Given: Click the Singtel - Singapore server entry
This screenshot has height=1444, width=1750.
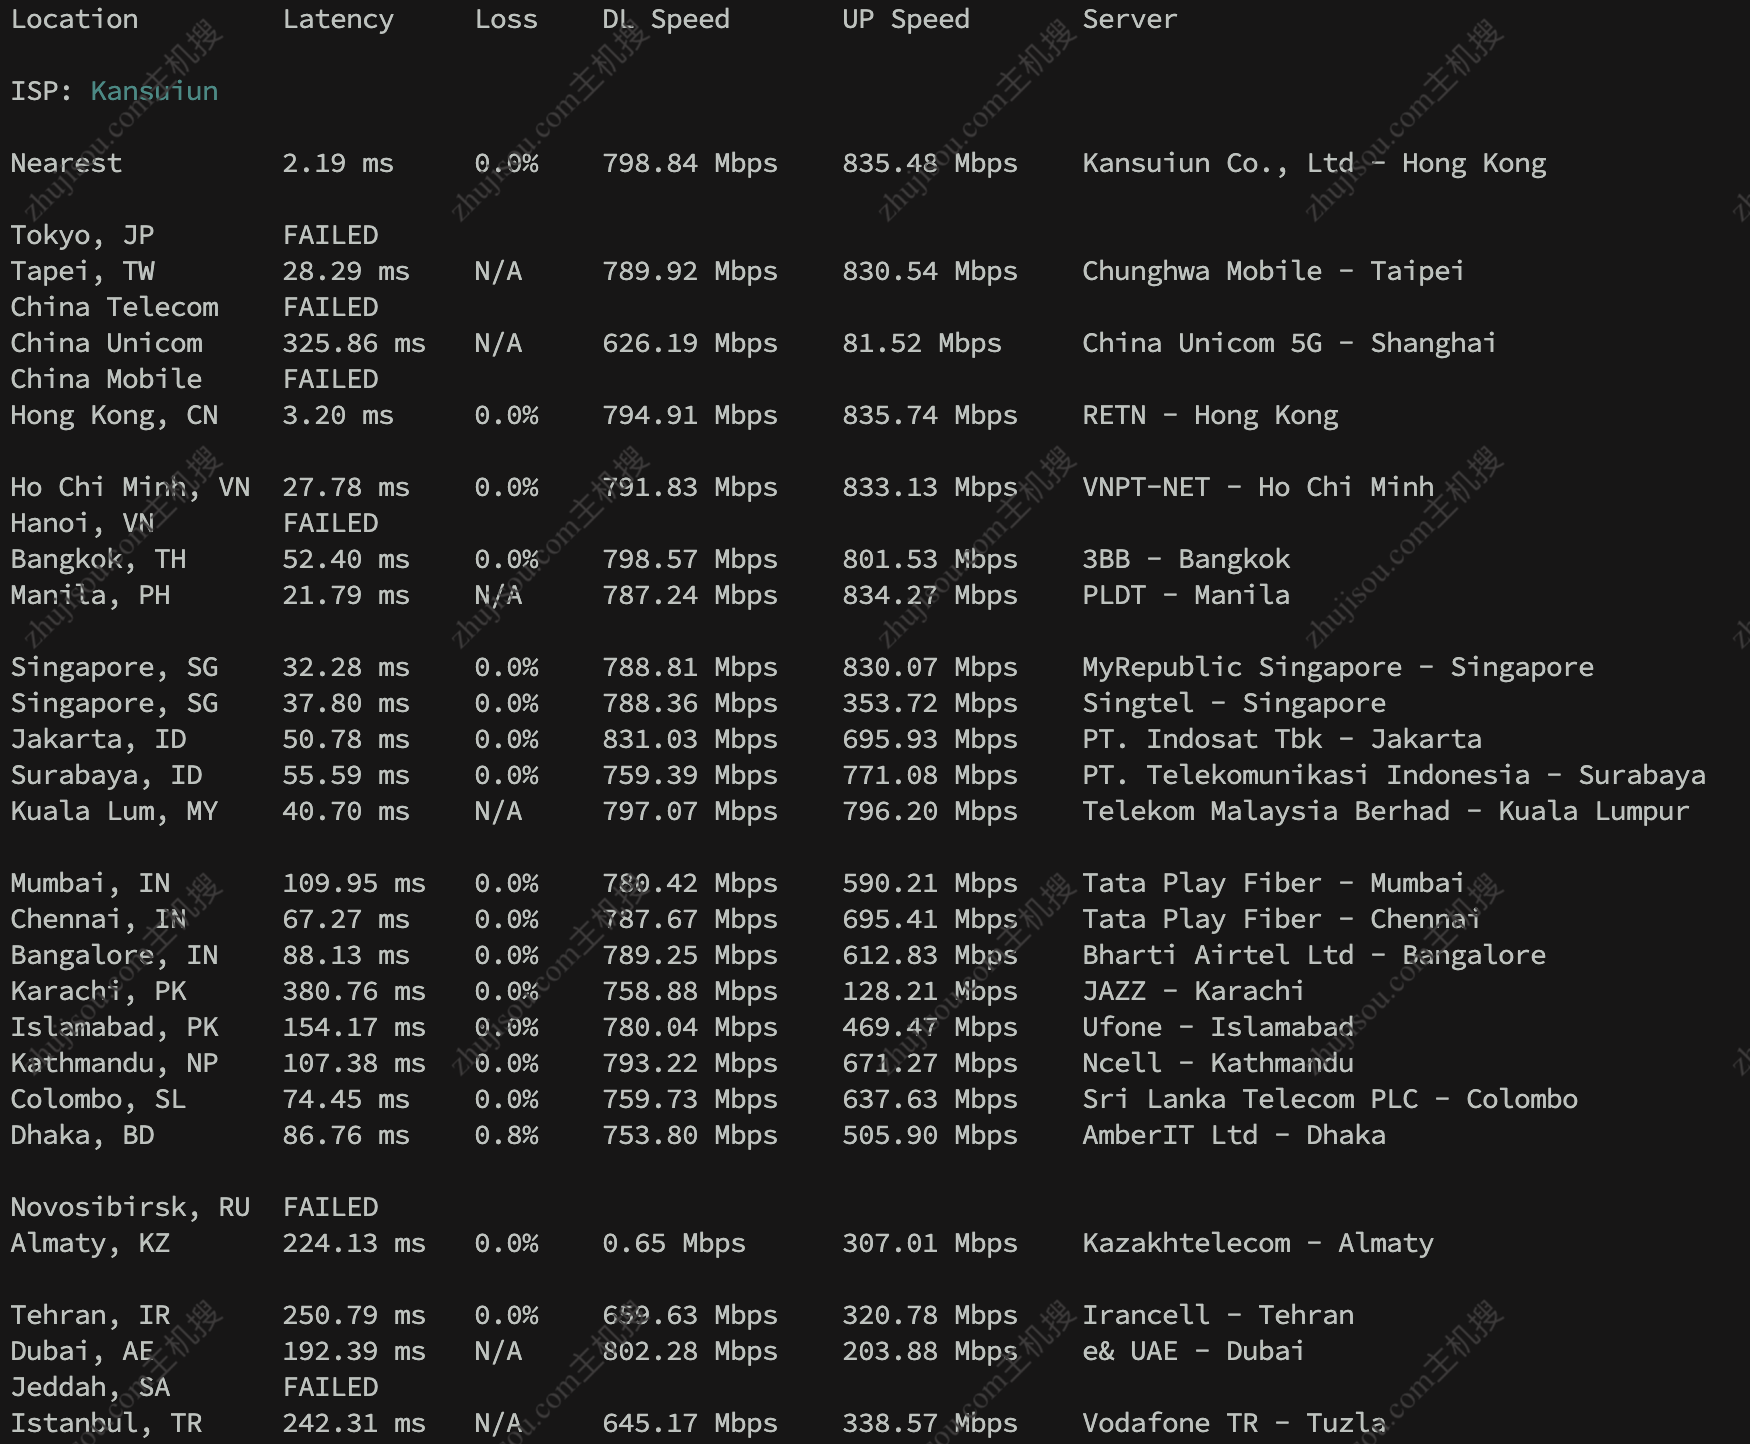Looking at the screenshot, I should tap(1234, 703).
